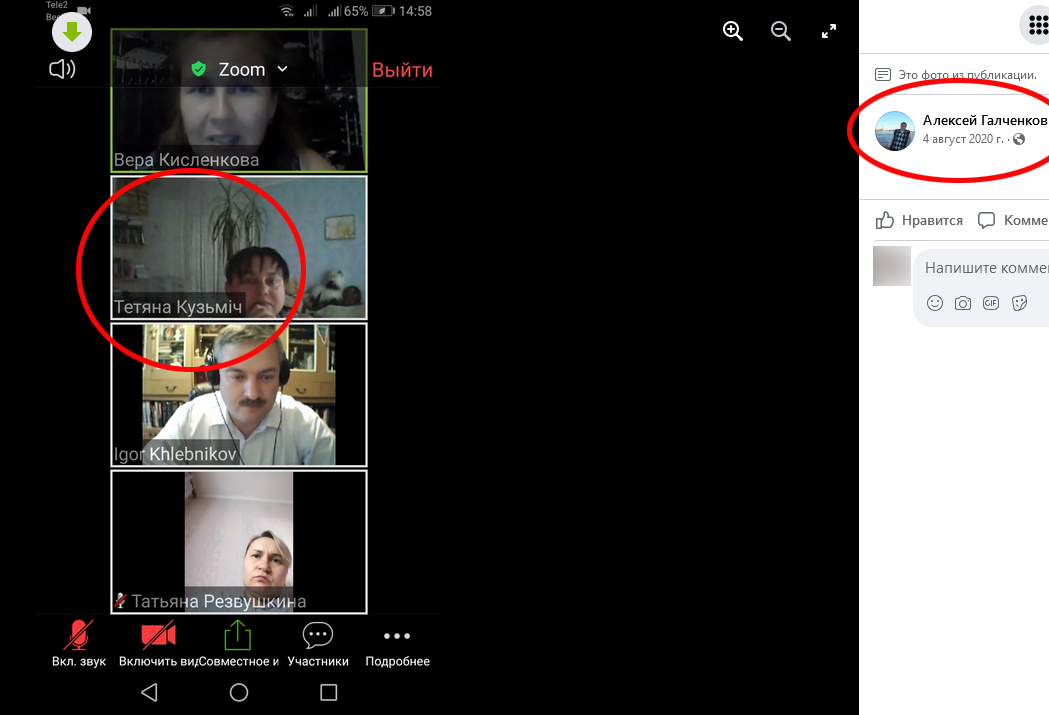Add a GIF to the comment
Image resolution: width=1049 pixels, height=715 pixels.
pyautogui.click(x=991, y=303)
